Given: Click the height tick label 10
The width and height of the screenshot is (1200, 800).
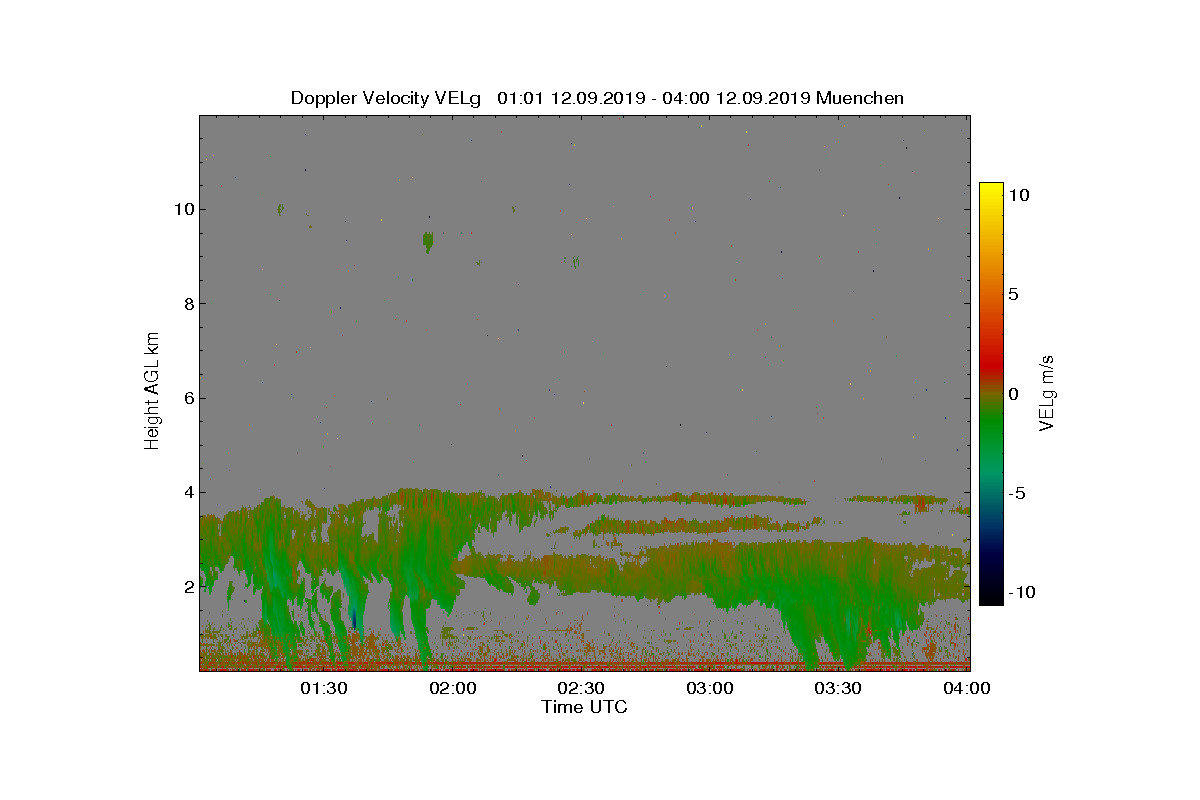Looking at the screenshot, I should [x=183, y=209].
